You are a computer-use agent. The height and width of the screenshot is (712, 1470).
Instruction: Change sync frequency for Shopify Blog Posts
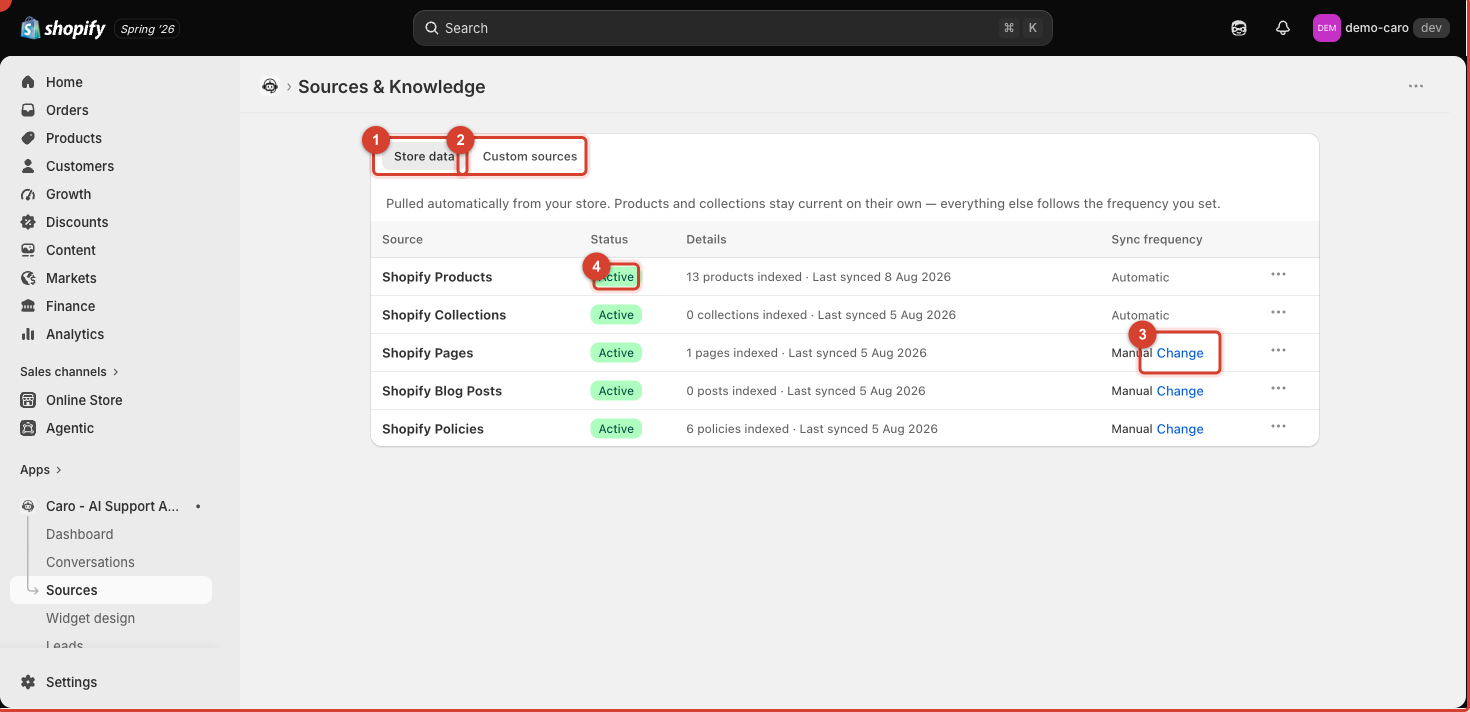point(1180,391)
